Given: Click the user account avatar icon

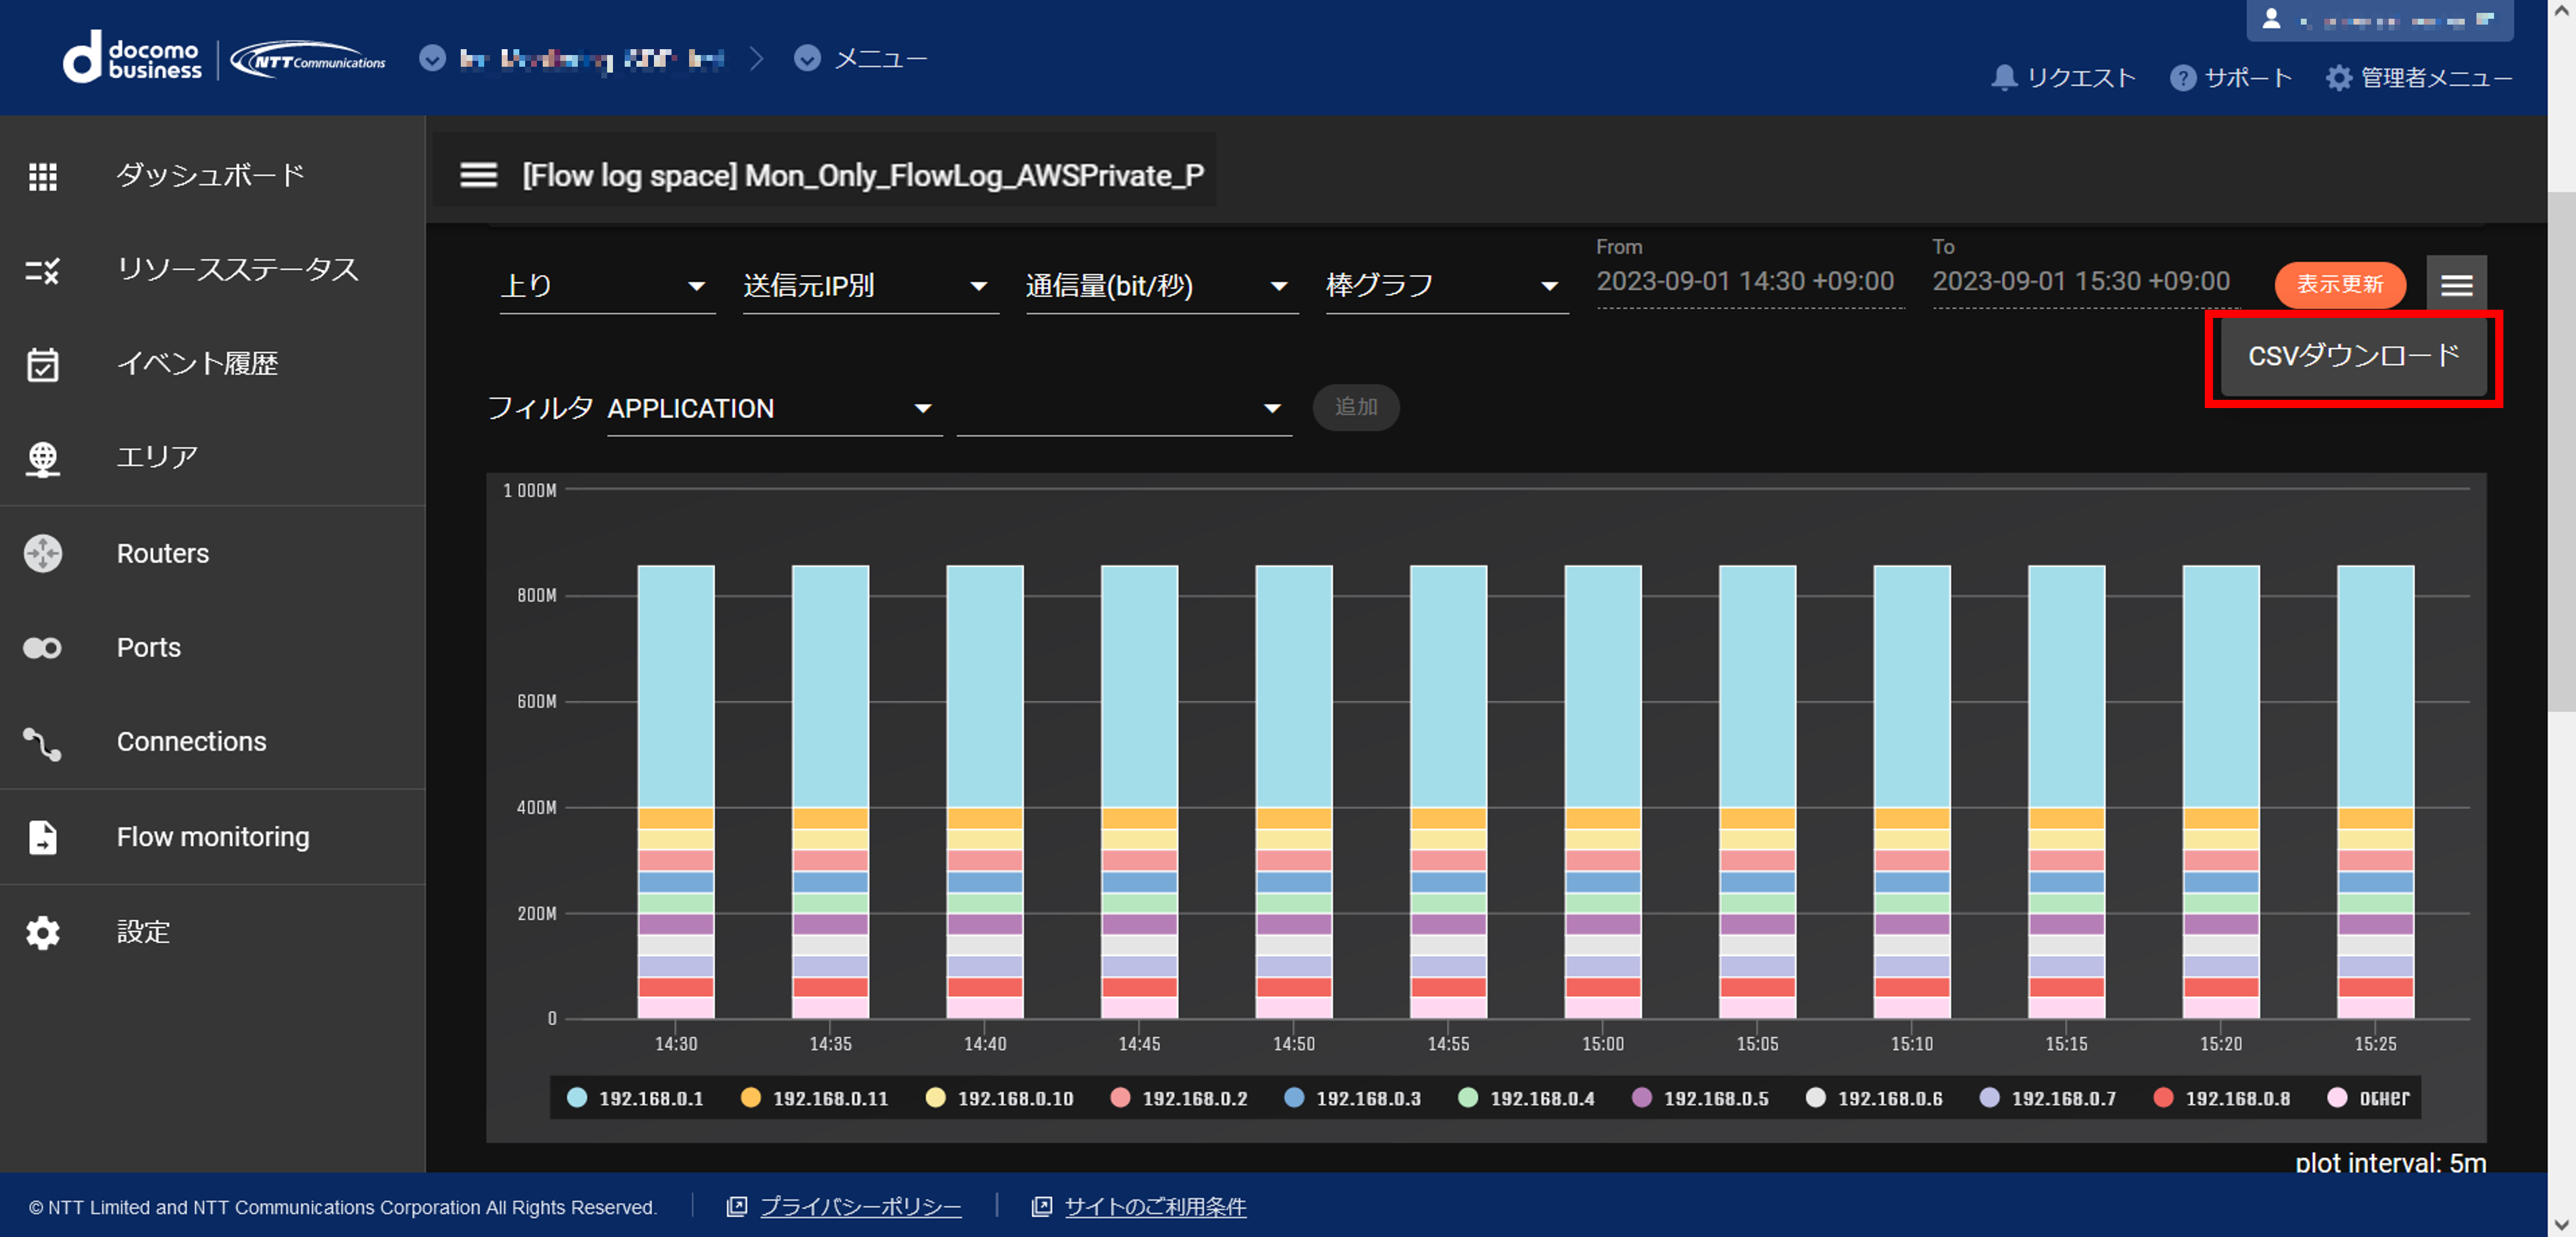Looking at the screenshot, I should tap(2271, 19).
